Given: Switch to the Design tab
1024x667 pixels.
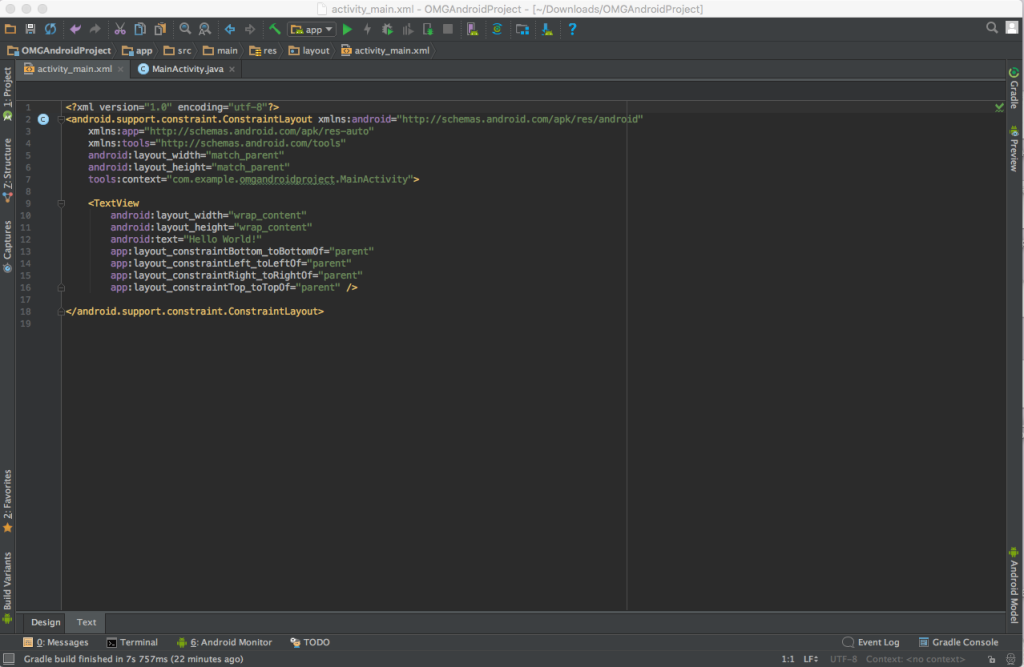Looking at the screenshot, I should (x=45, y=622).
